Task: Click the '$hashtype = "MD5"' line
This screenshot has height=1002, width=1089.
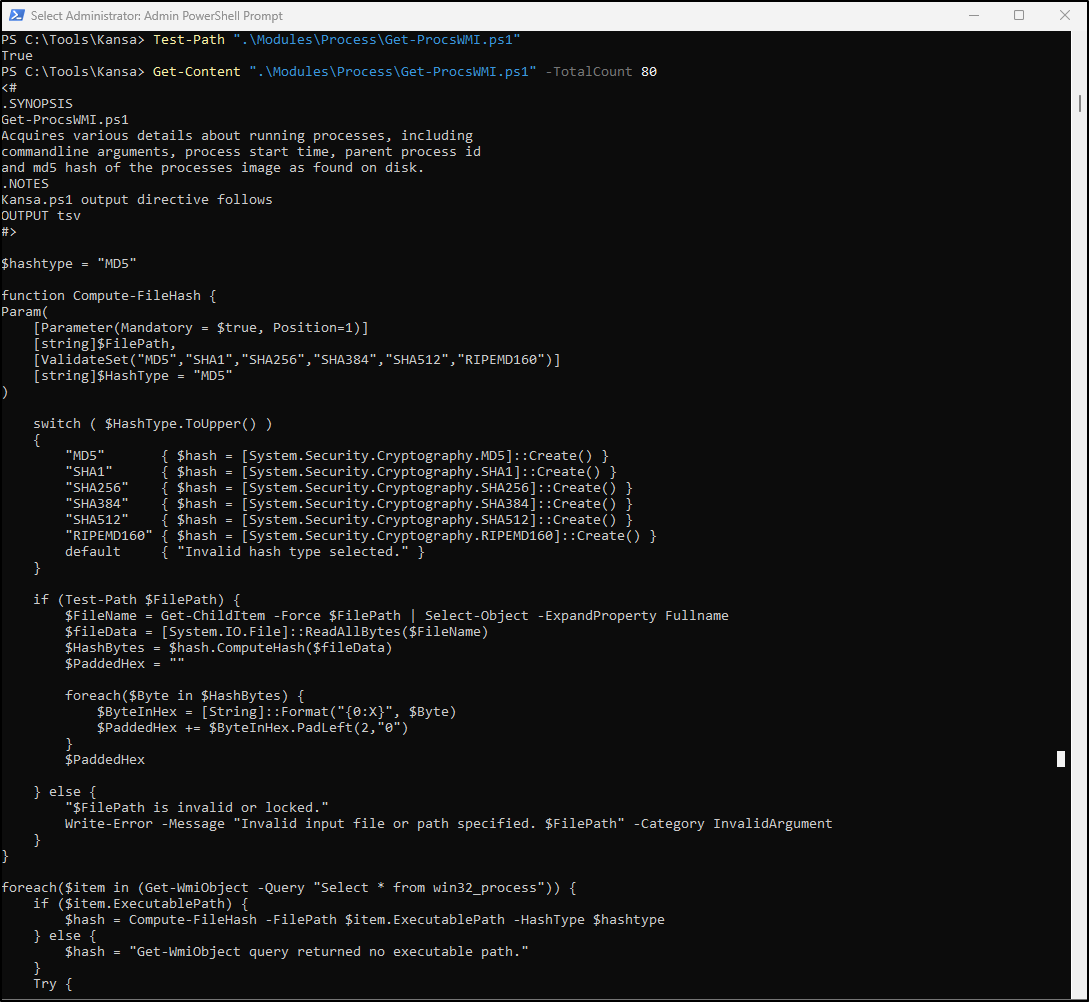Action: (69, 263)
